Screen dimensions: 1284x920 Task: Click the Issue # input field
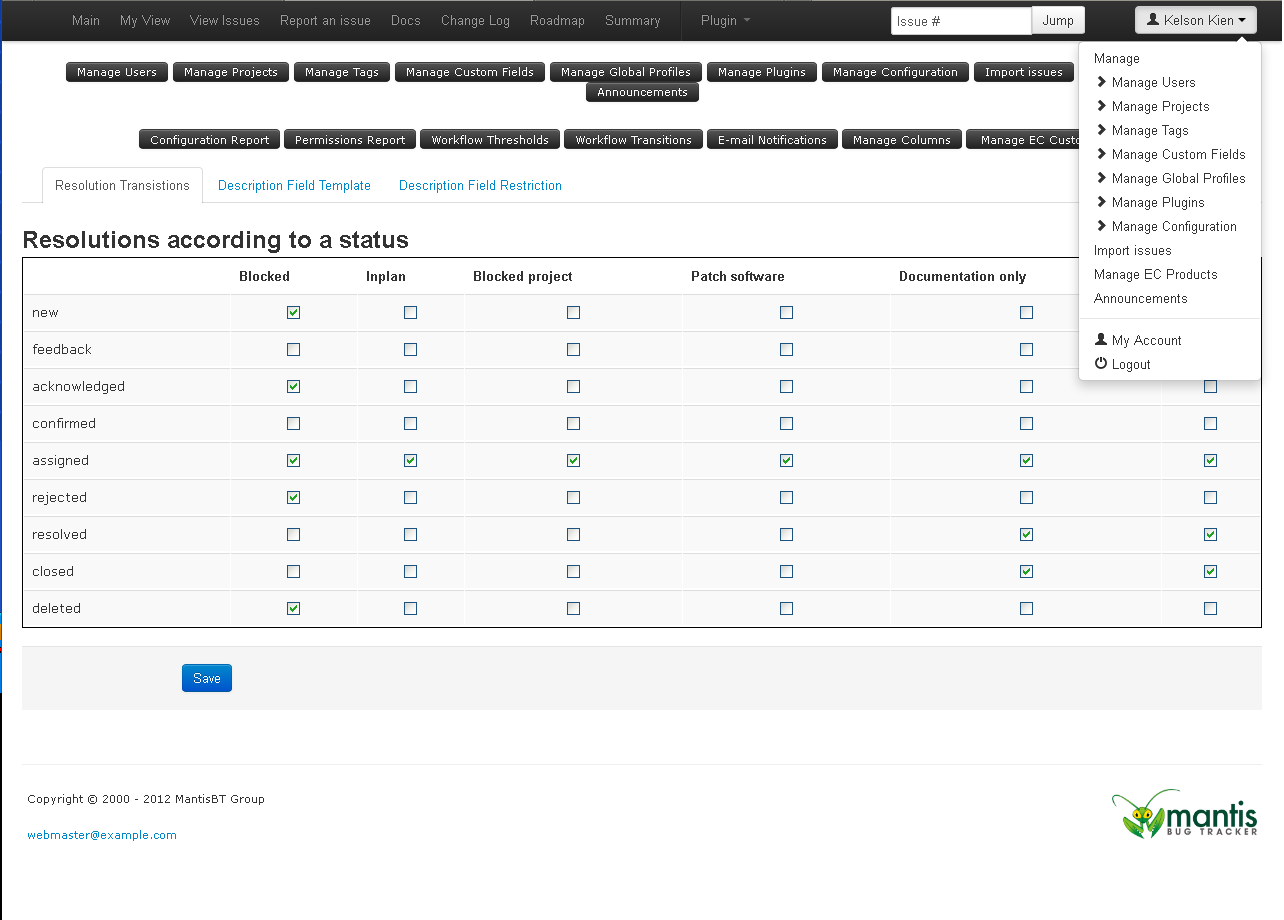click(960, 20)
